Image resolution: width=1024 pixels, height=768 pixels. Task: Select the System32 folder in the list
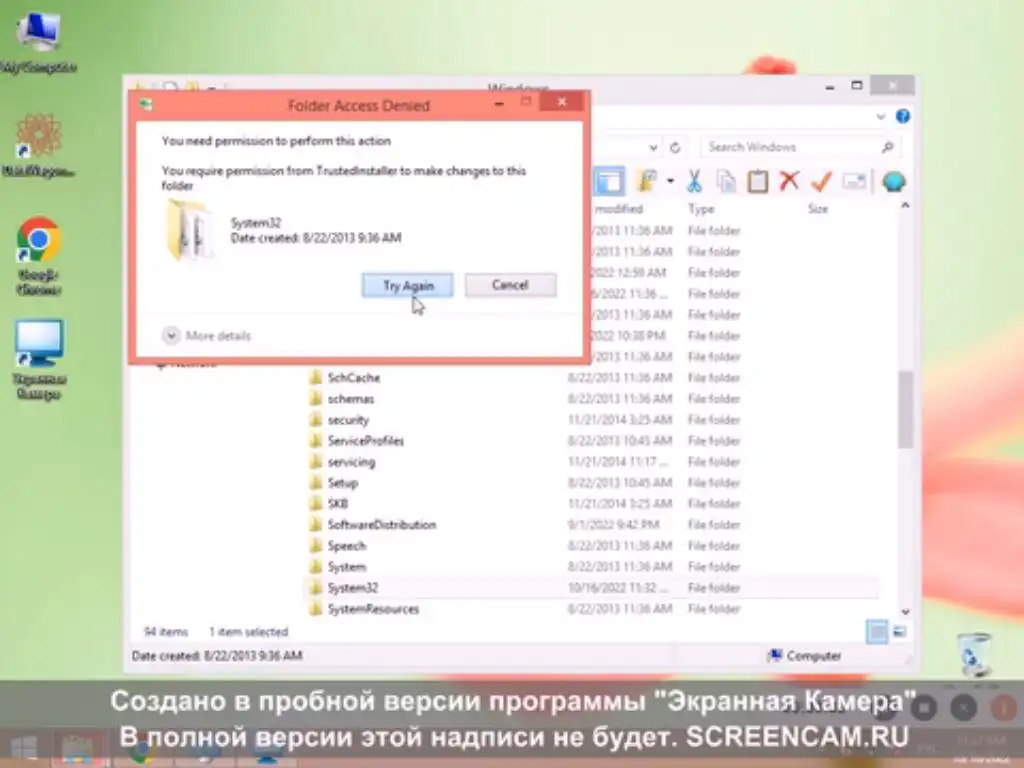point(352,588)
